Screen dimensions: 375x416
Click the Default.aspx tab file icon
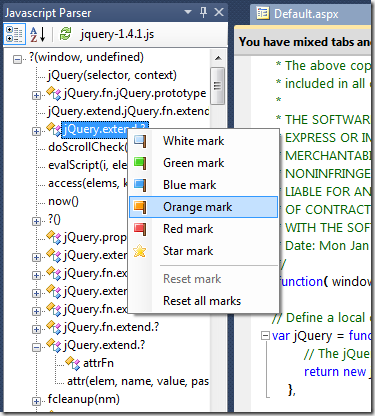(x=263, y=14)
